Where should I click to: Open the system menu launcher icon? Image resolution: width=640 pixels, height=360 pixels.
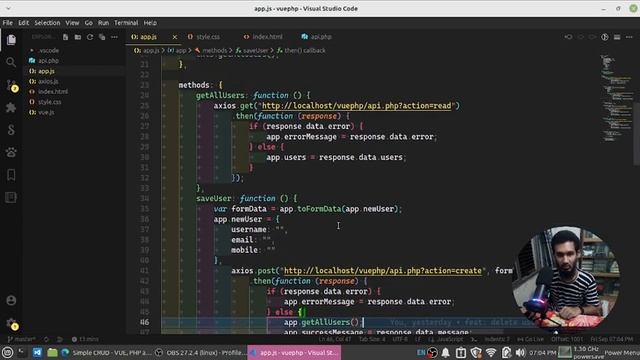tap(7, 353)
